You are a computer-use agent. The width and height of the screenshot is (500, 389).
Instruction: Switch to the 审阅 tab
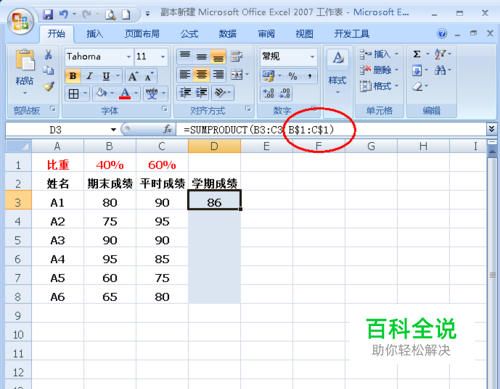click(x=266, y=34)
